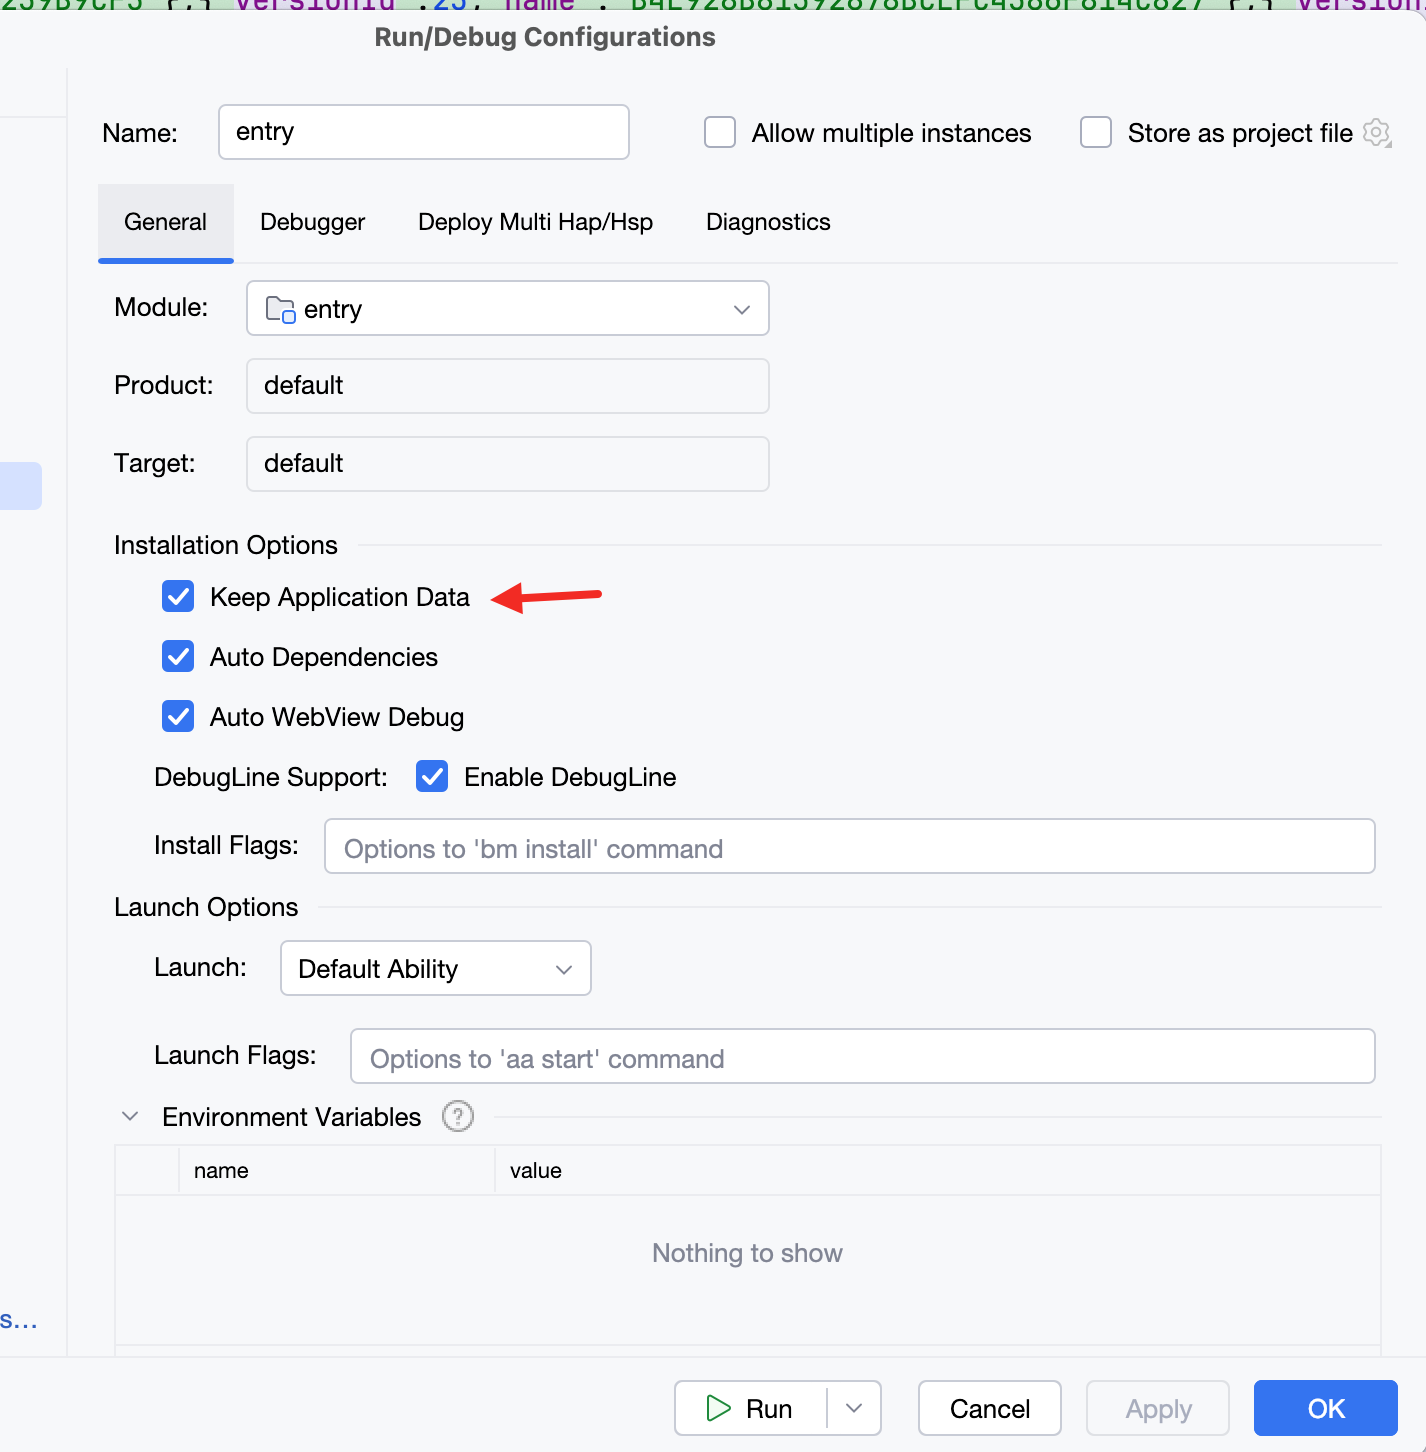This screenshot has width=1426, height=1452.
Task: Click the green Run play icon
Action: coord(718,1408)
